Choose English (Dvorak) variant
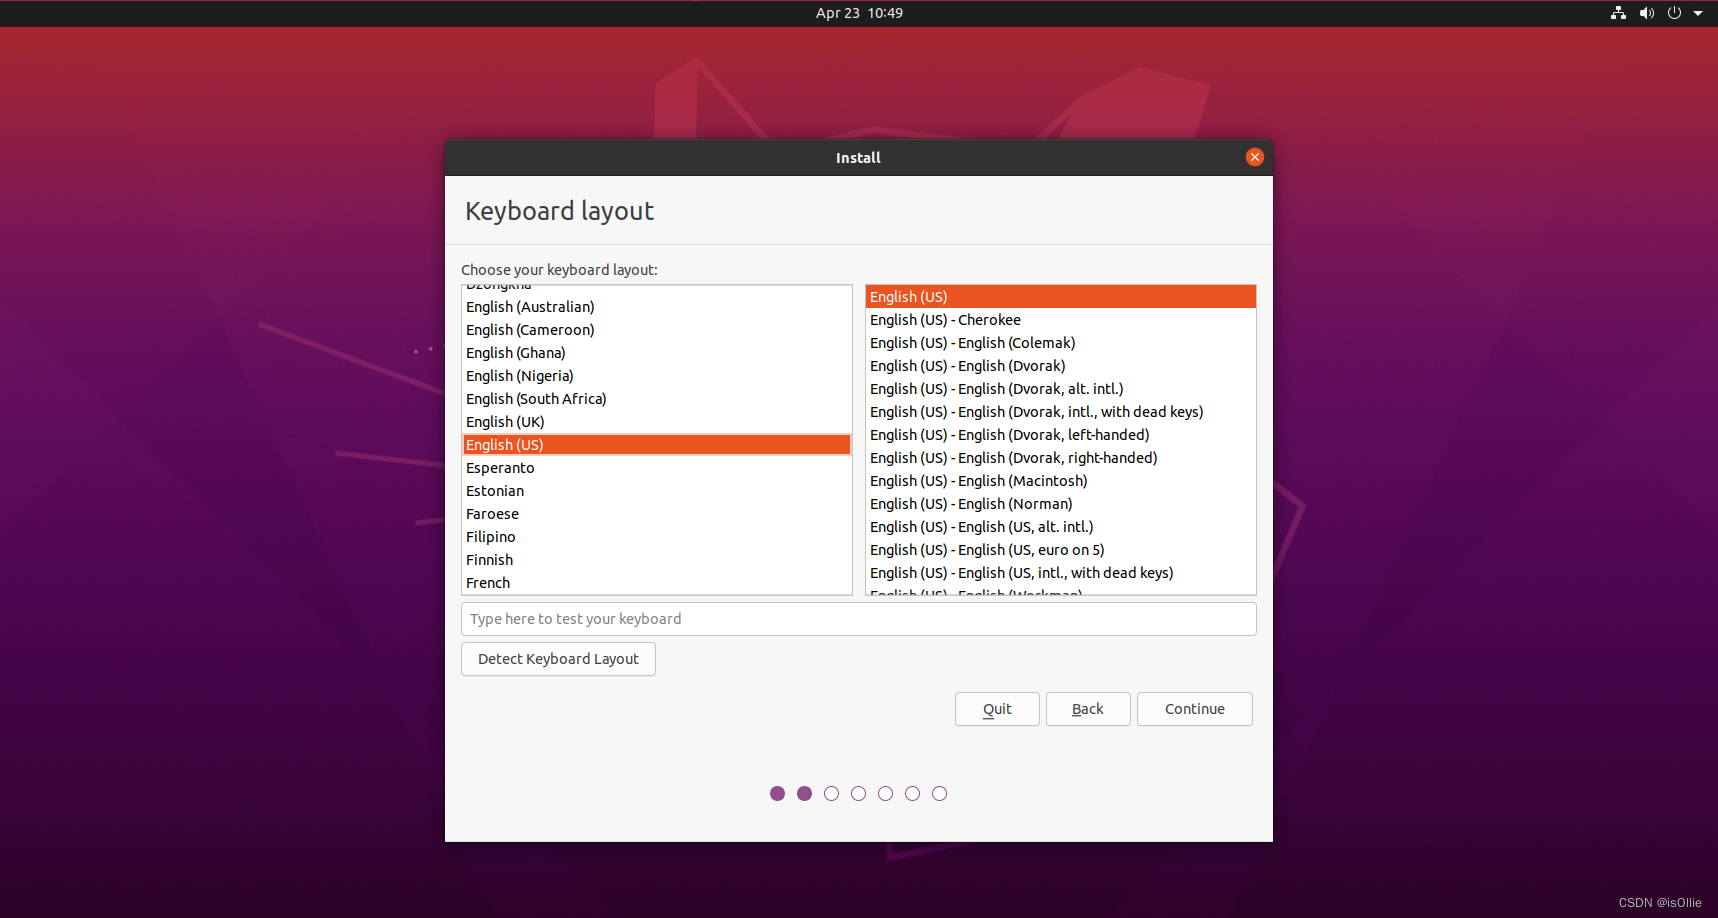The height and width of the screenshot is (918, 1718). coord(1061,366)
